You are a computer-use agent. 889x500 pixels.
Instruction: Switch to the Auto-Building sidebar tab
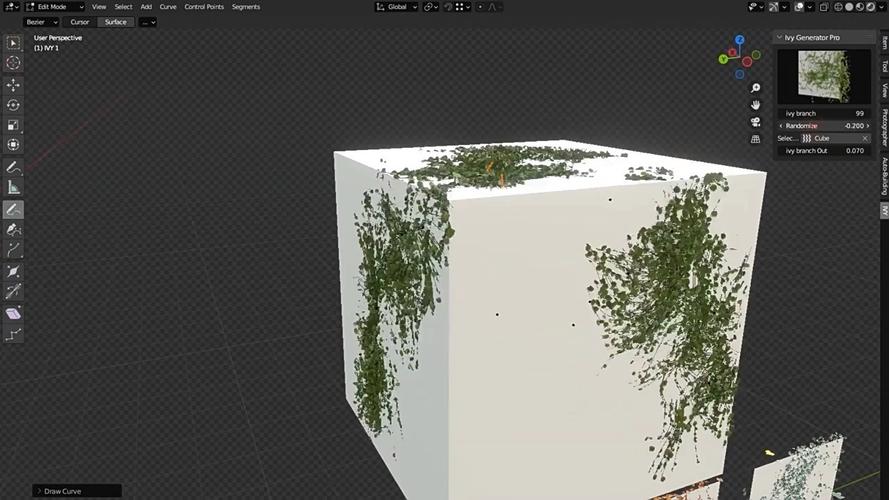pyautogui.click(x=884, y=176)
